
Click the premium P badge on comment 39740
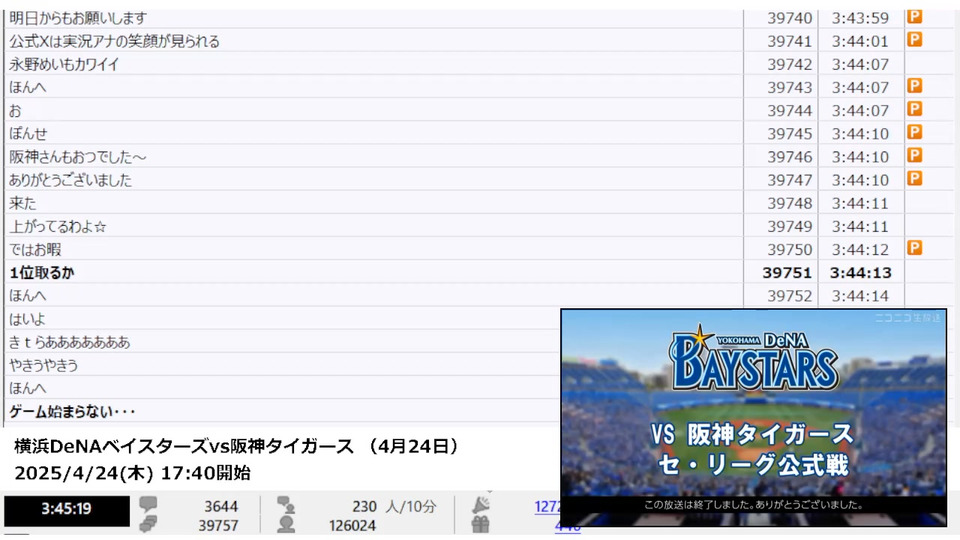point(914,17)
